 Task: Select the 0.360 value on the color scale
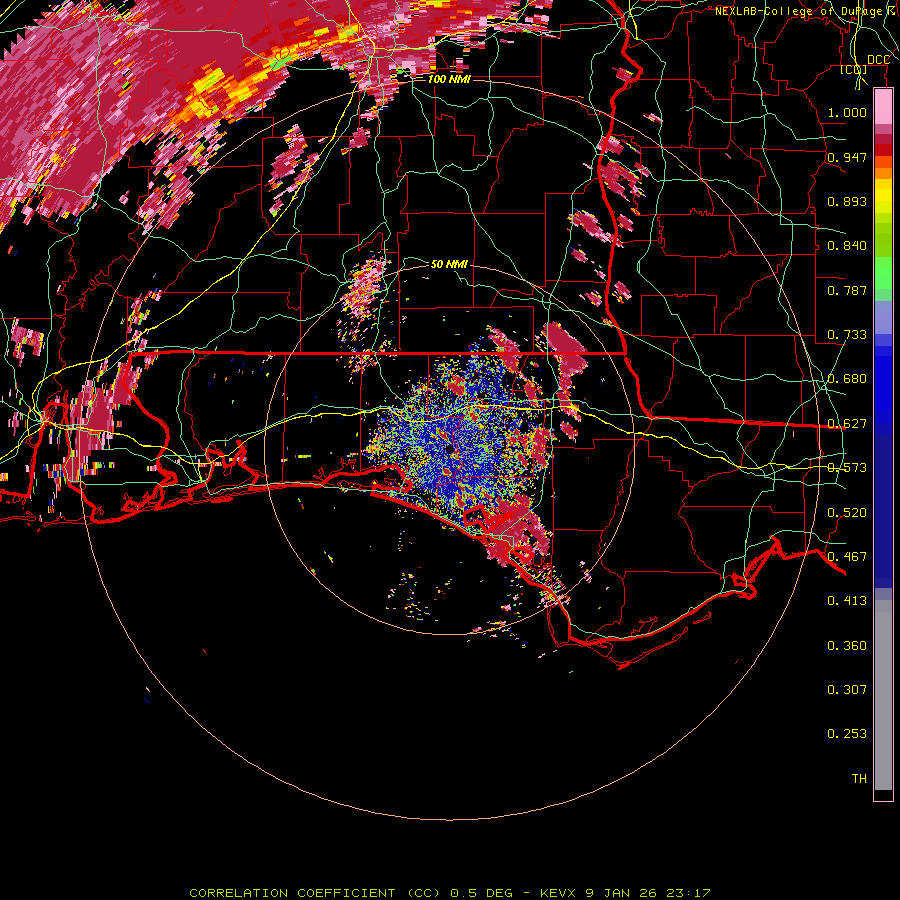tap(847, 646)
